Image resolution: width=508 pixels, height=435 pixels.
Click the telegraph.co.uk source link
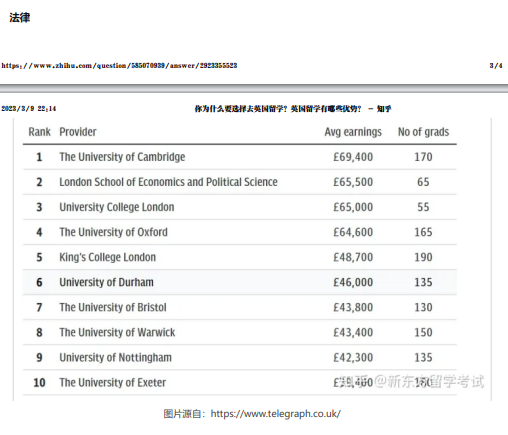[x=275, y=414]
